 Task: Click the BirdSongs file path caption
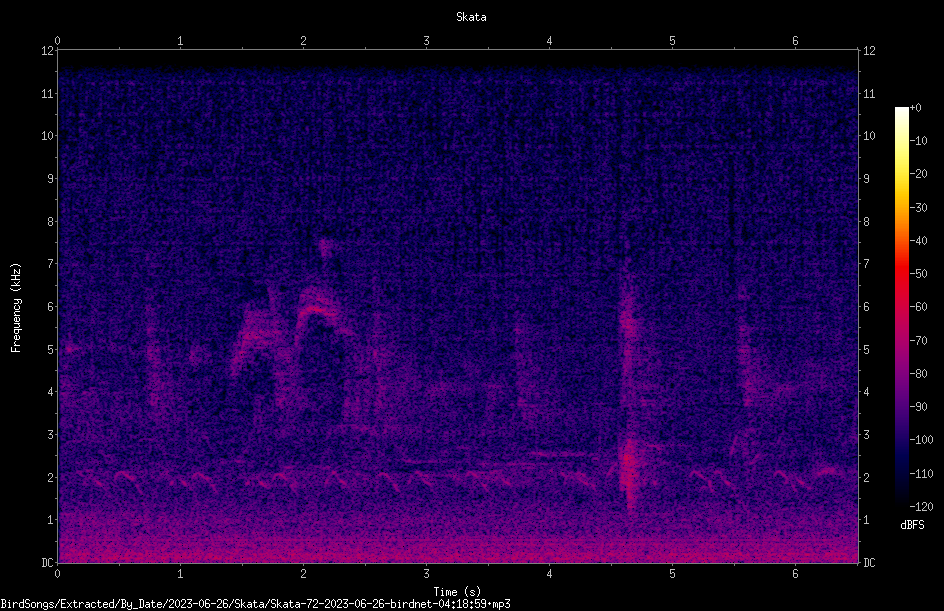(255, 604)
